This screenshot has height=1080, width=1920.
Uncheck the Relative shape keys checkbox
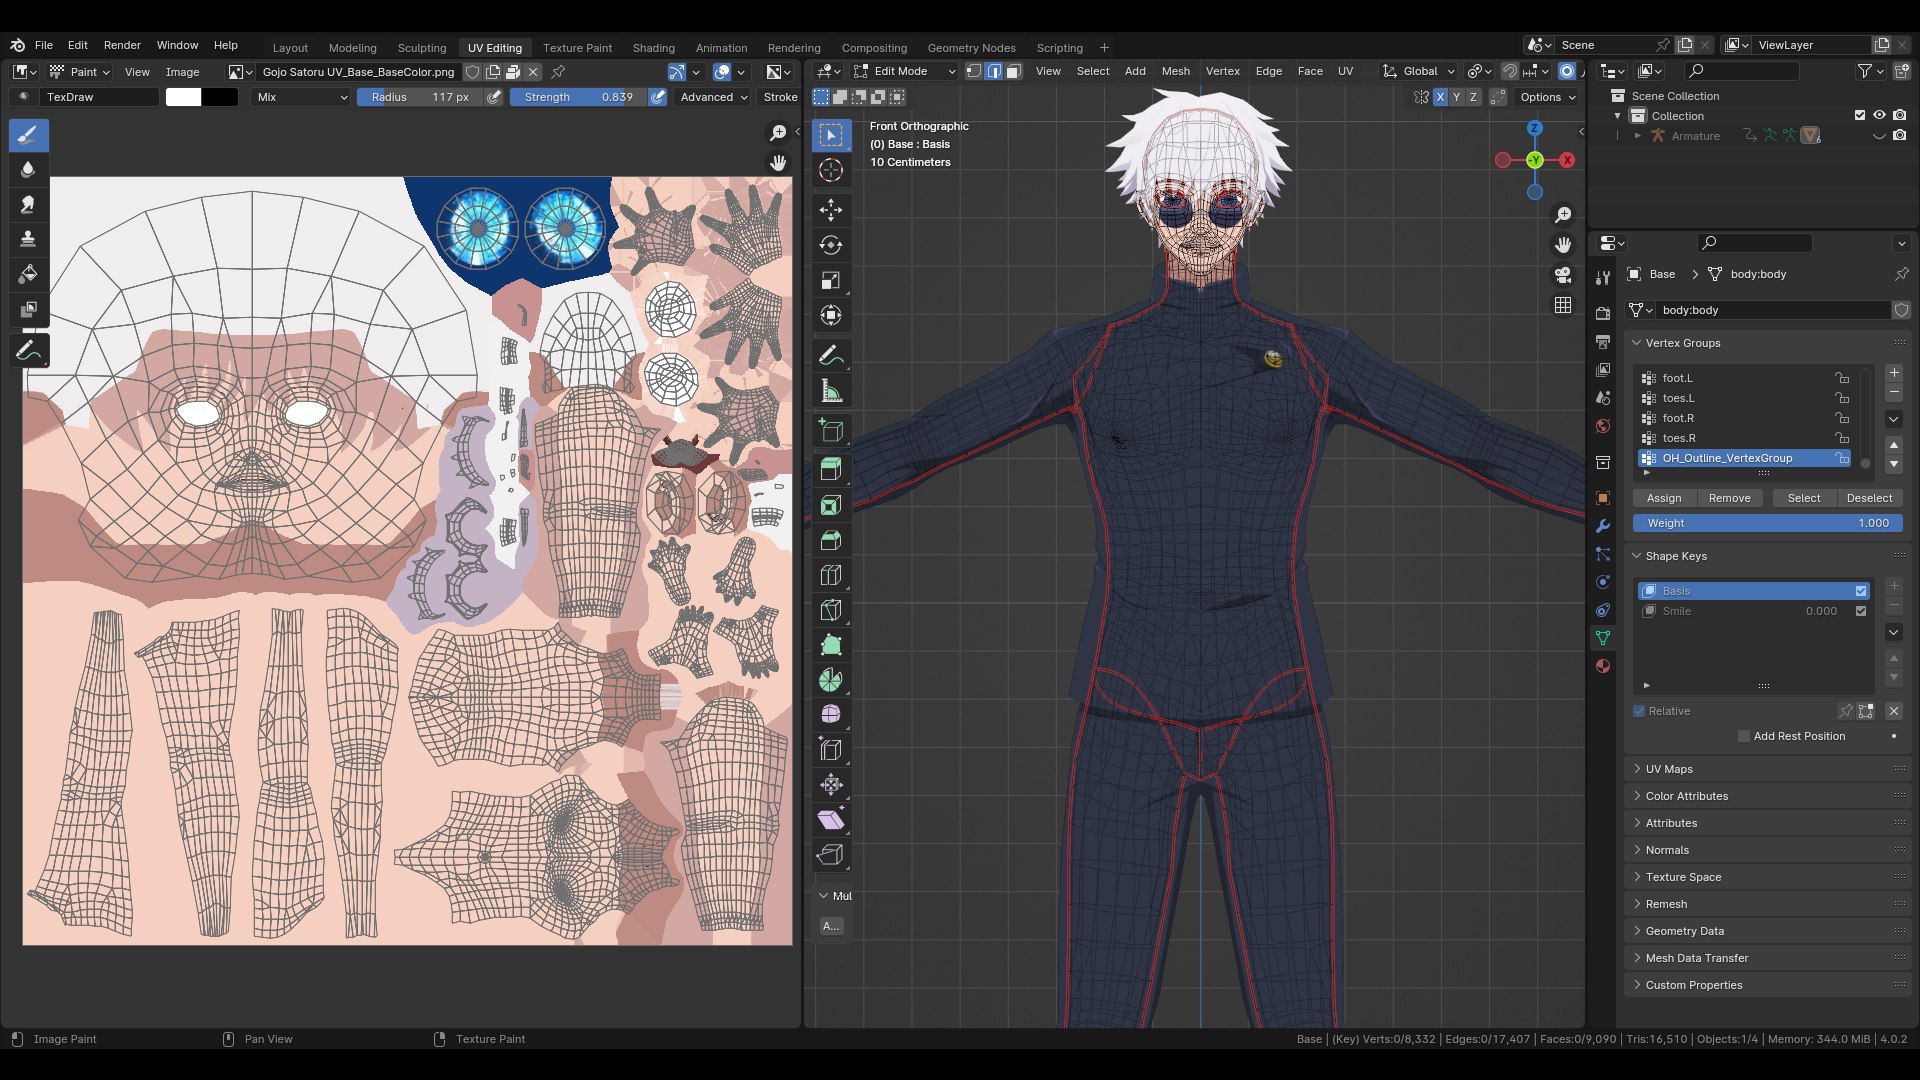coord(1639,711)
